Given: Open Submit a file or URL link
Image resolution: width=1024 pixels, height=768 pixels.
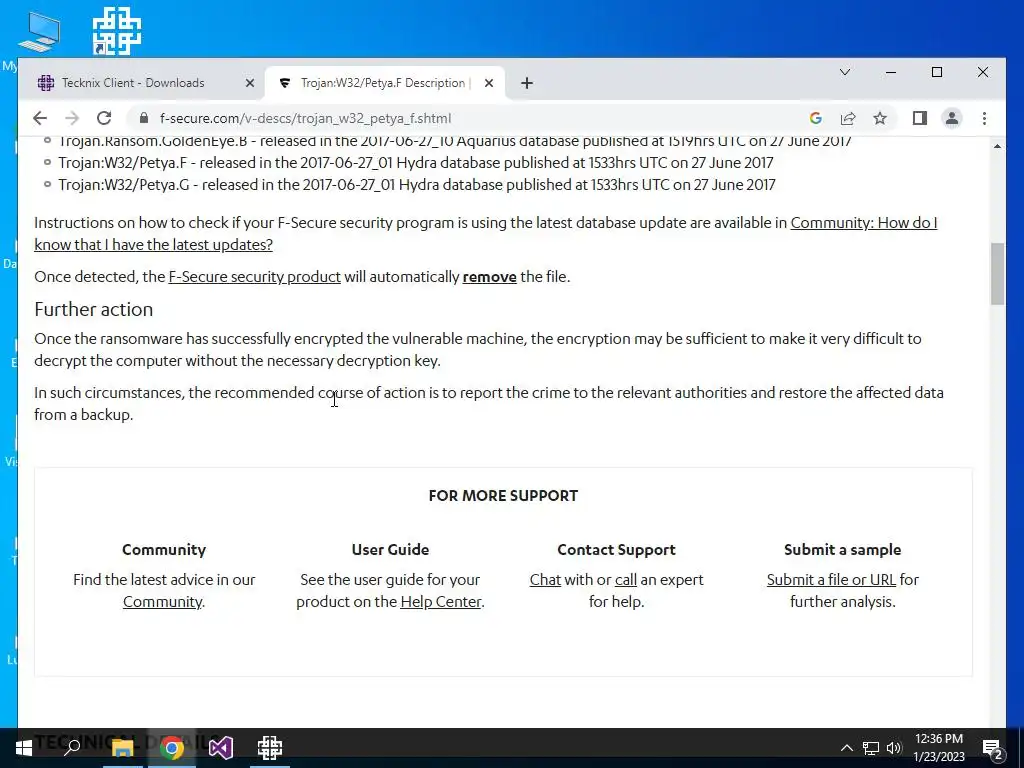Looking at the screenshot, I should coord(831,580).
